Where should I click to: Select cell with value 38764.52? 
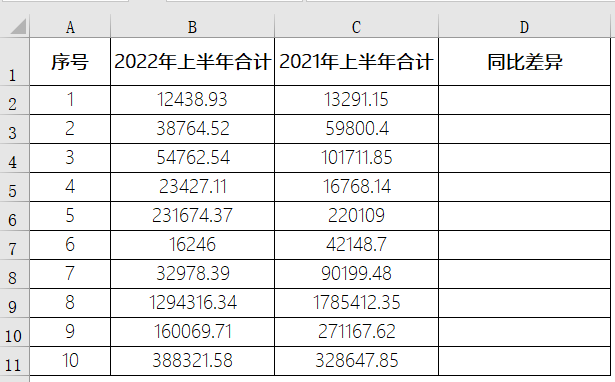click(192, 129)
